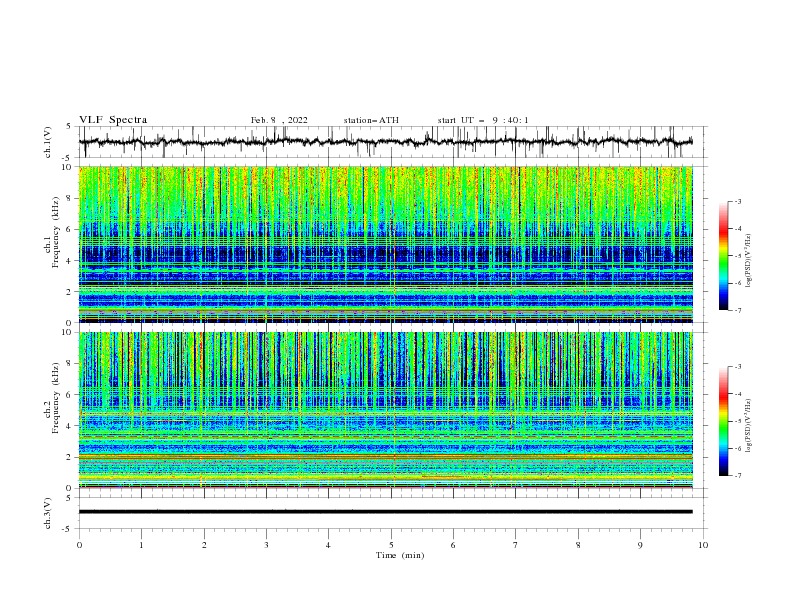Click the upper color scale bar
Viewport: 792px width, 612px height.
[724, 256]
